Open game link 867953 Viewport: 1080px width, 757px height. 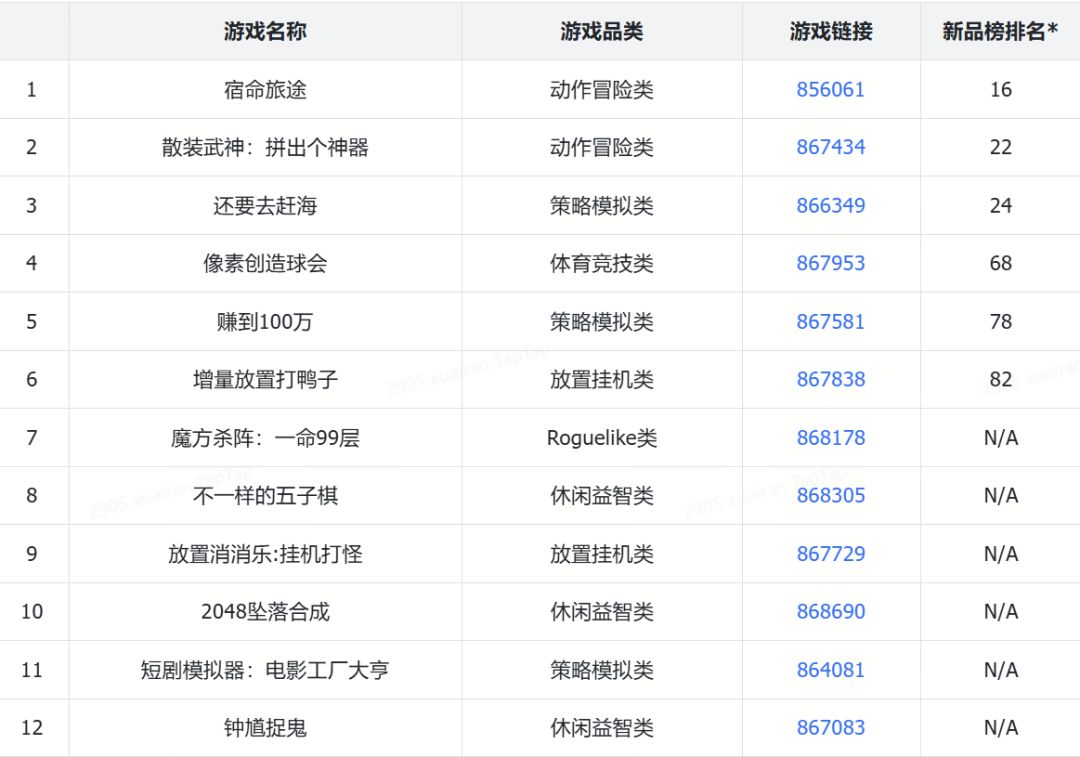pyautogui.click(x=831, y=263)
